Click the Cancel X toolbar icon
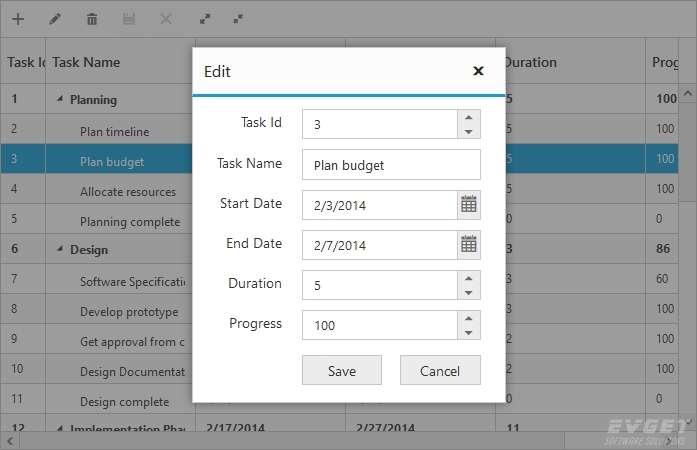 coord(166,19)
